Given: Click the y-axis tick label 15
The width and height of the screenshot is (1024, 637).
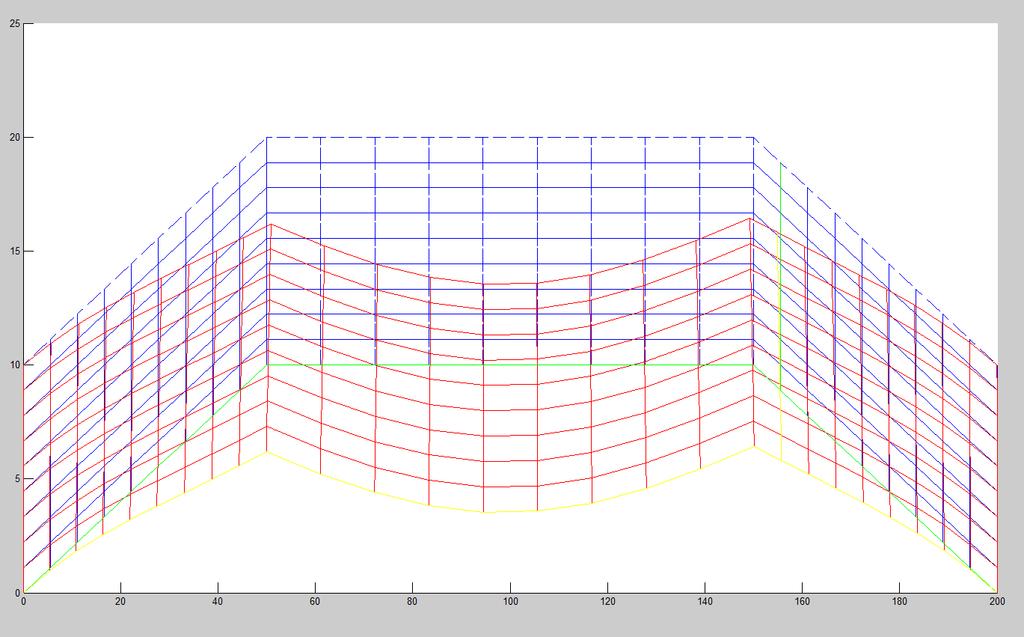Looking at the screenshot, I should tap(16, 252).
